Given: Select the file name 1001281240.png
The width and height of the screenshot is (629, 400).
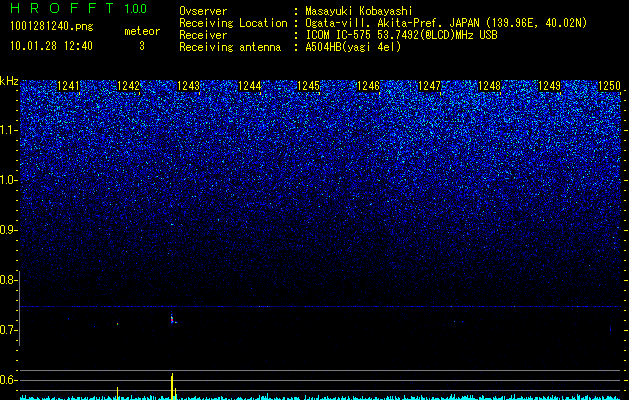Looking at the screenshot, I should [x=52, y=27].
